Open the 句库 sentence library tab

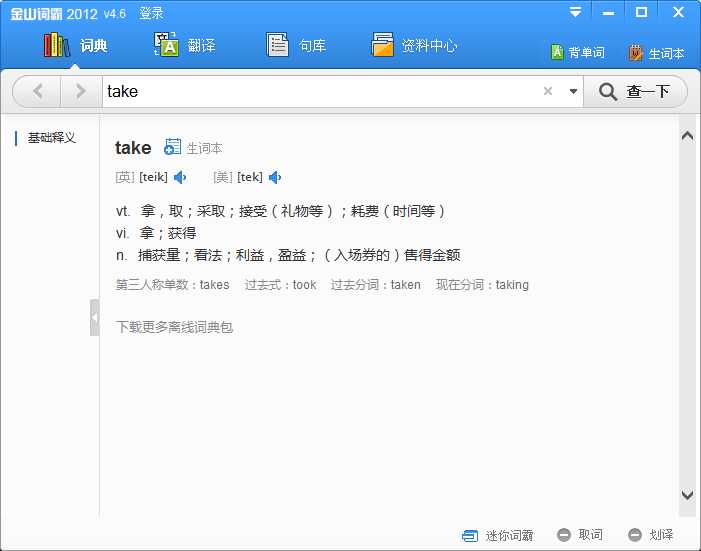[x=296, y=45]
